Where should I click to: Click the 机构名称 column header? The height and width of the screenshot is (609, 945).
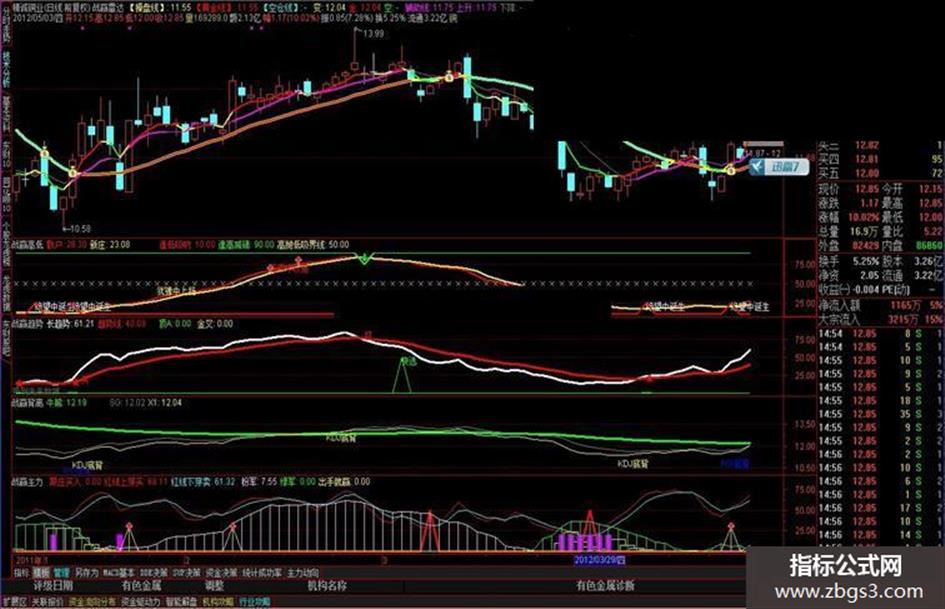click(327, 585)
